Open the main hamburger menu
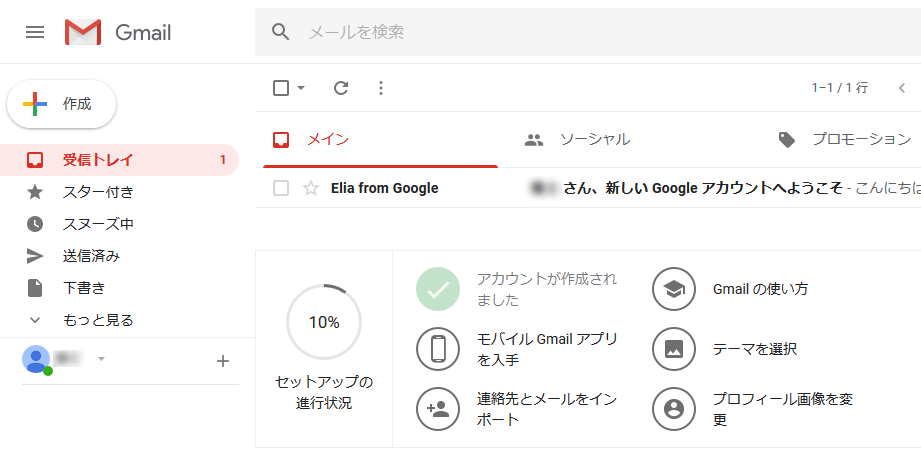 [x=35, y=32]
